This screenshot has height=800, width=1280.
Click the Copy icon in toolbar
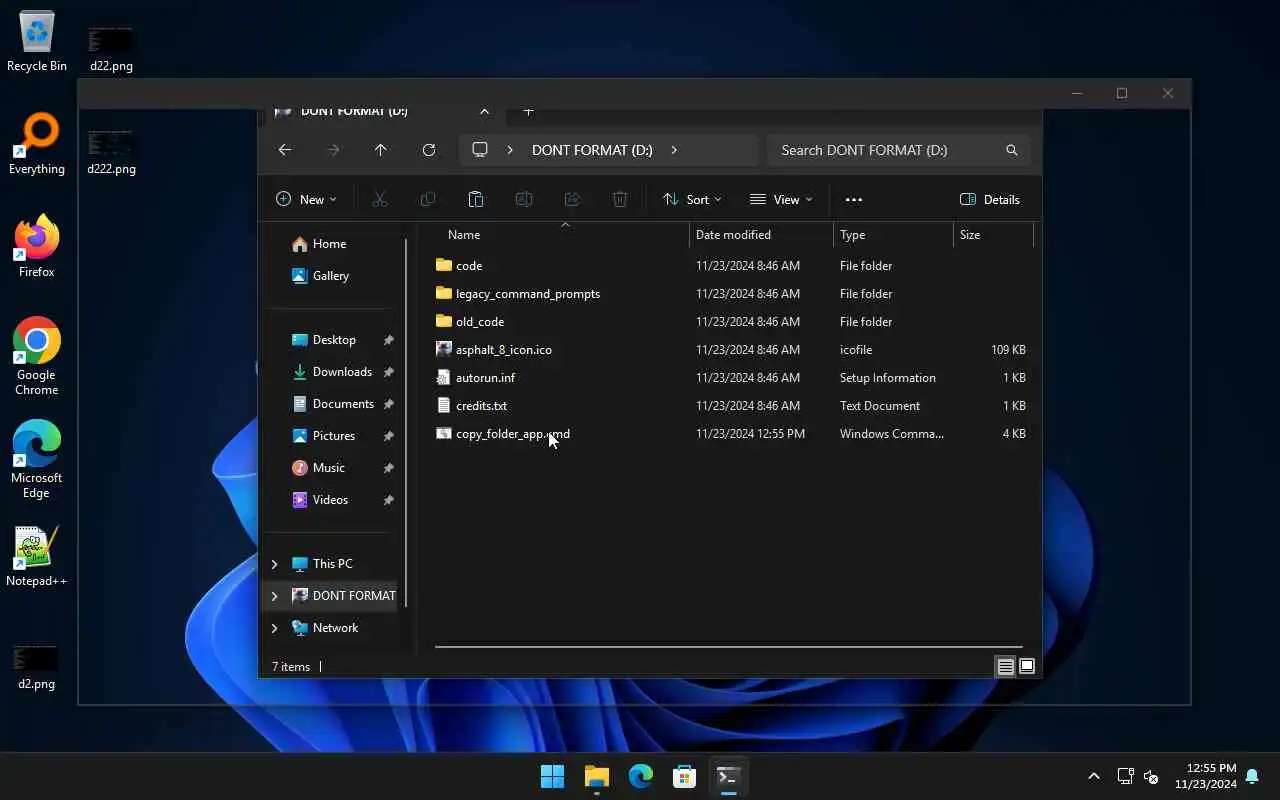[428, 199]
